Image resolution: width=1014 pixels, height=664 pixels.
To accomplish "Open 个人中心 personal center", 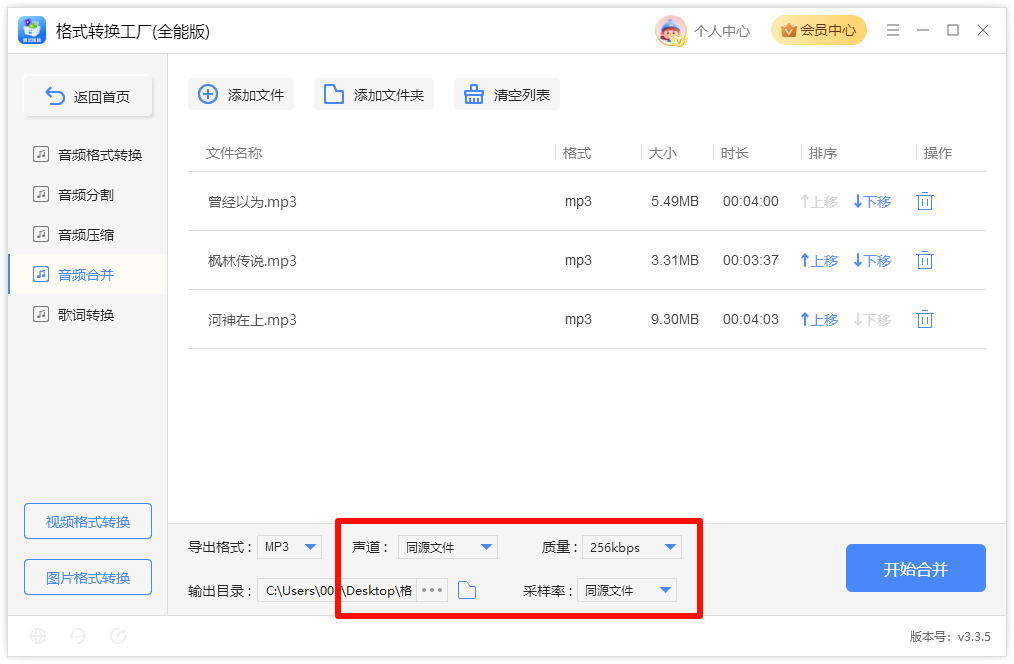I will [x=722, y=31].
